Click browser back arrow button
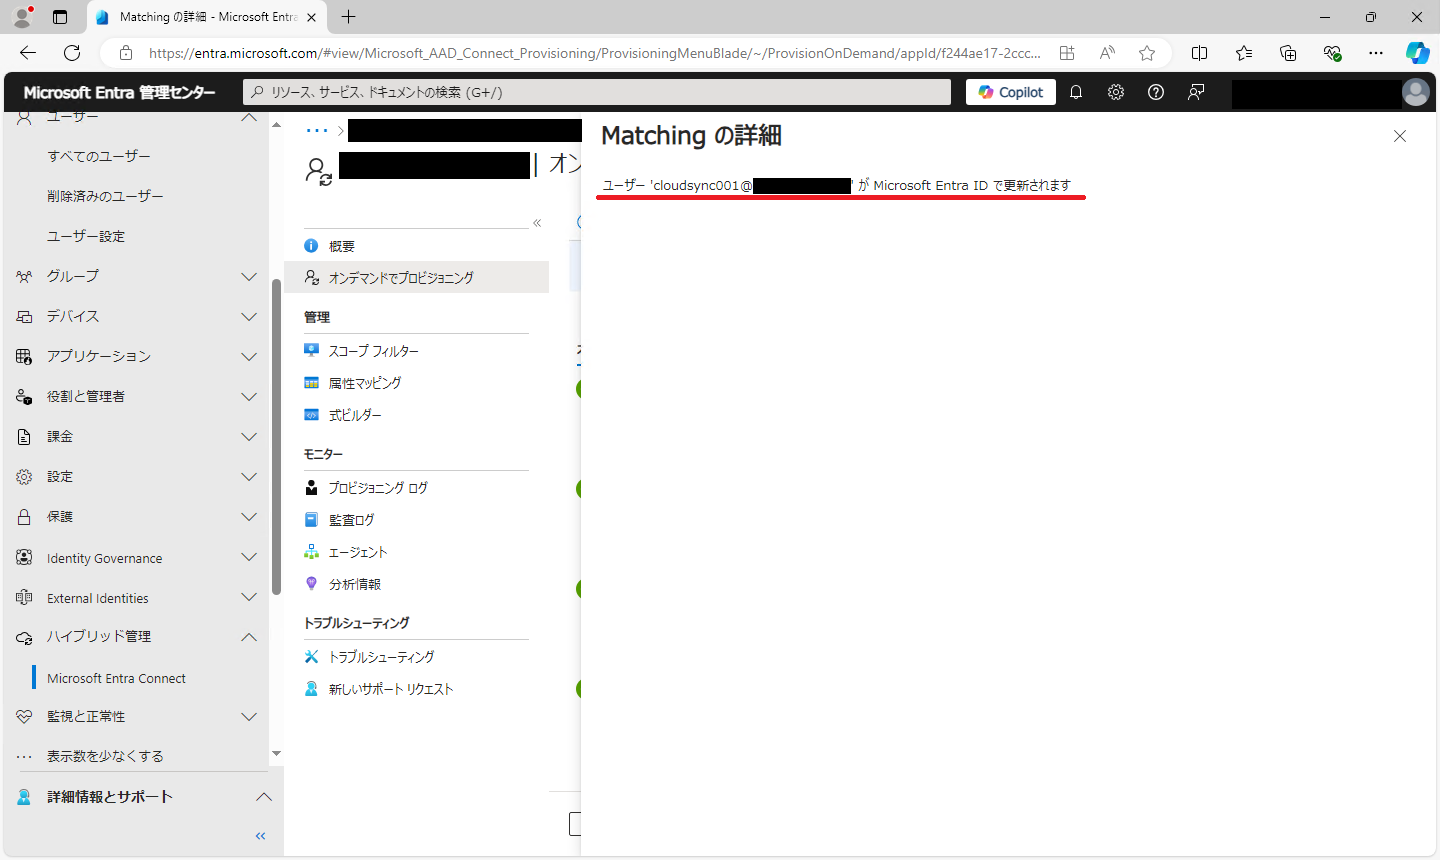The image size is (1440, 860). click(x=28, y=53)
